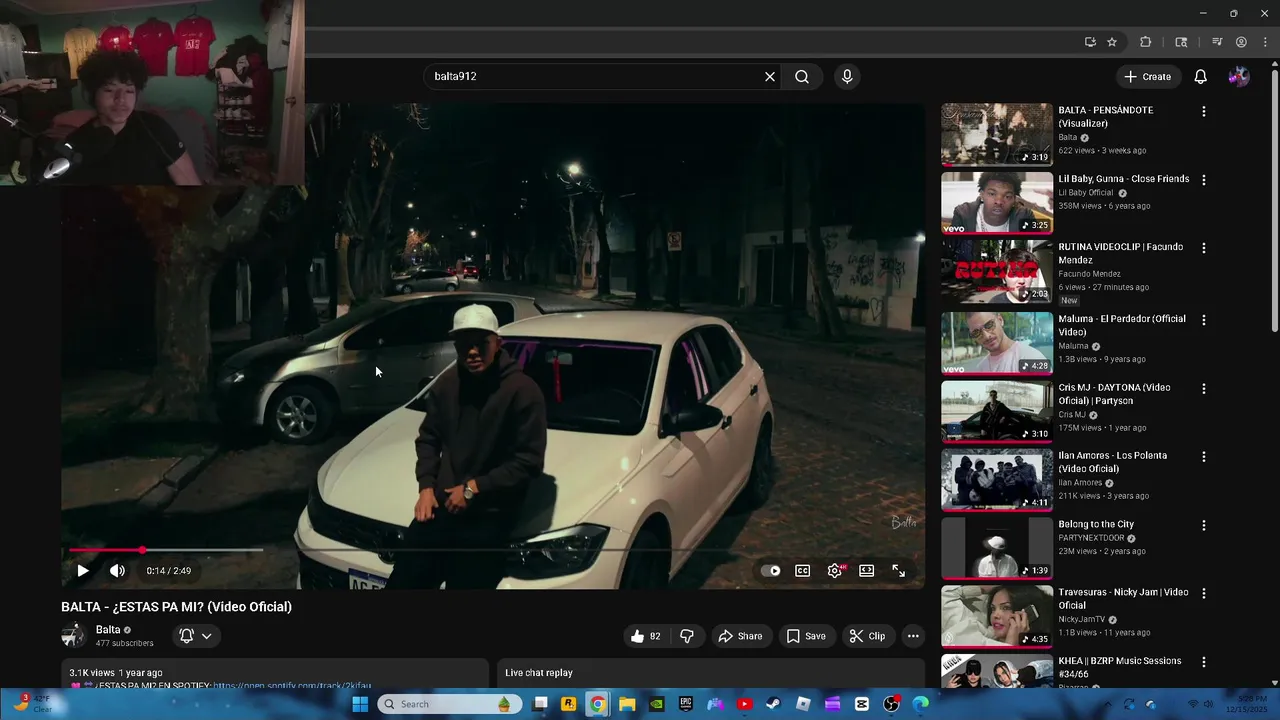1280x720 pixels.
Task: Open Ilan Amores Los Polenta title
Action: pos(1113,462)
